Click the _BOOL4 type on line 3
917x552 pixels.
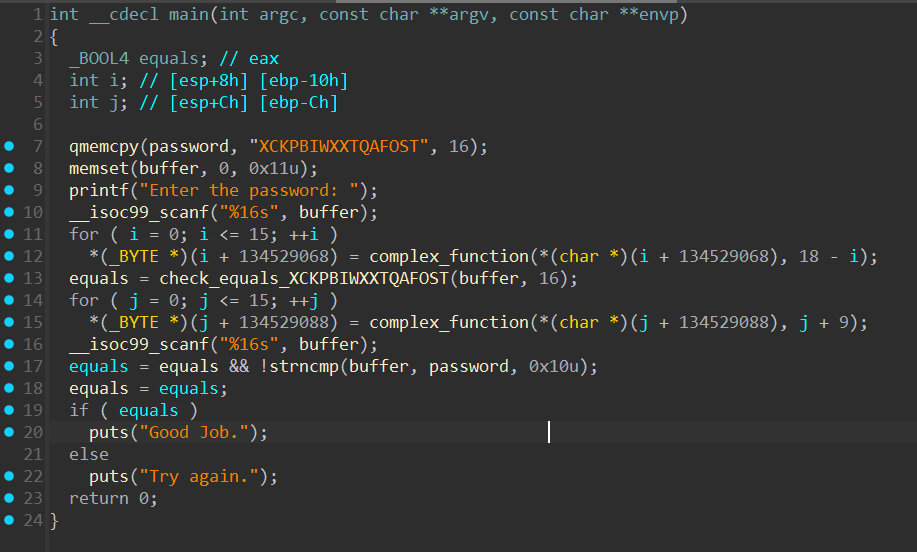99,58
